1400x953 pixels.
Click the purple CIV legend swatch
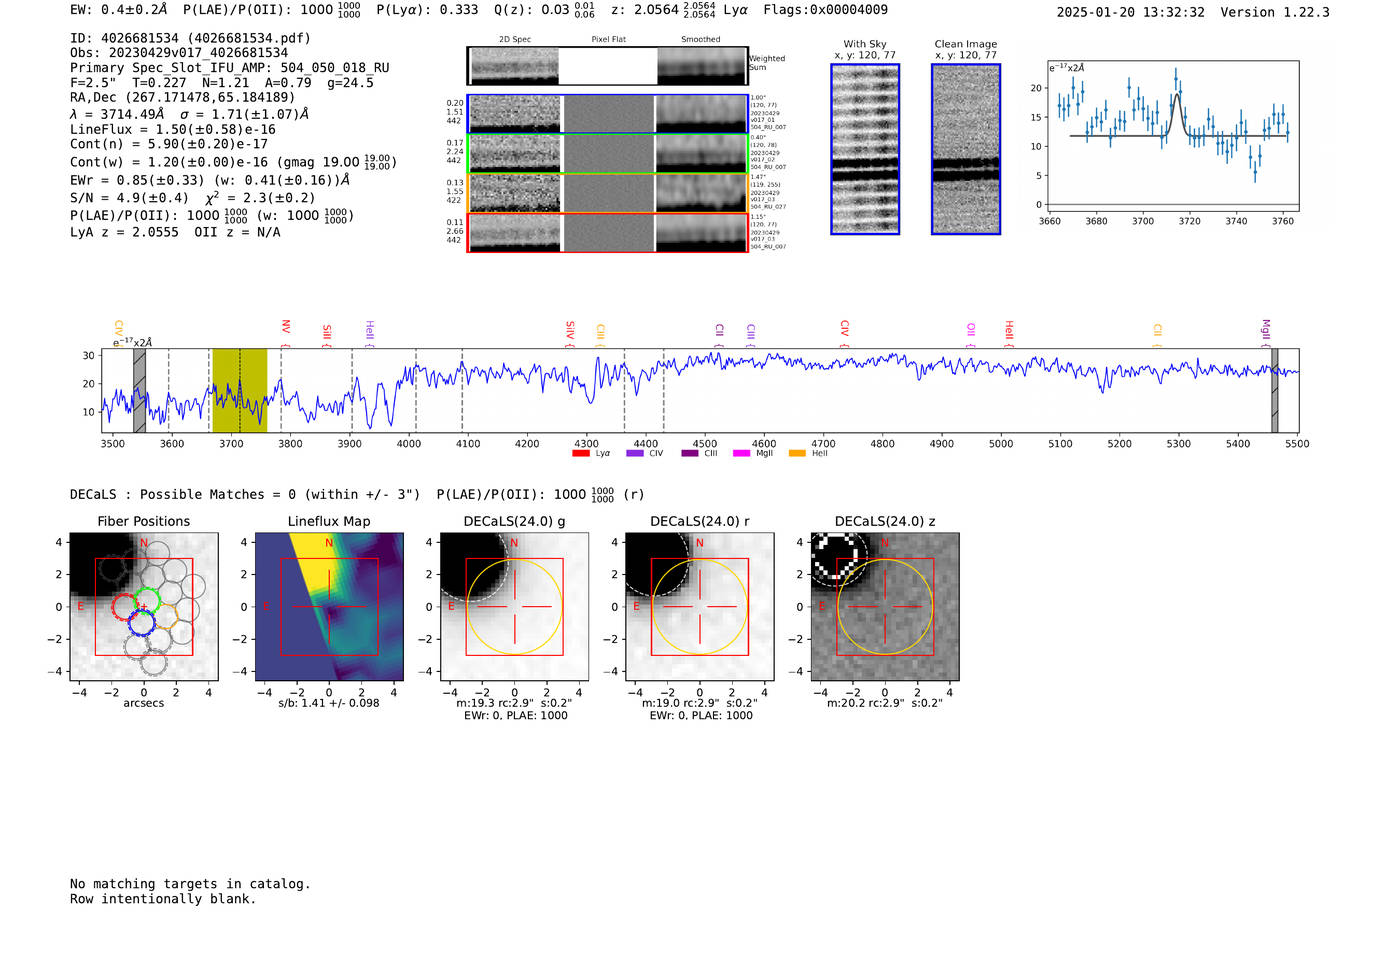point(634,454)
